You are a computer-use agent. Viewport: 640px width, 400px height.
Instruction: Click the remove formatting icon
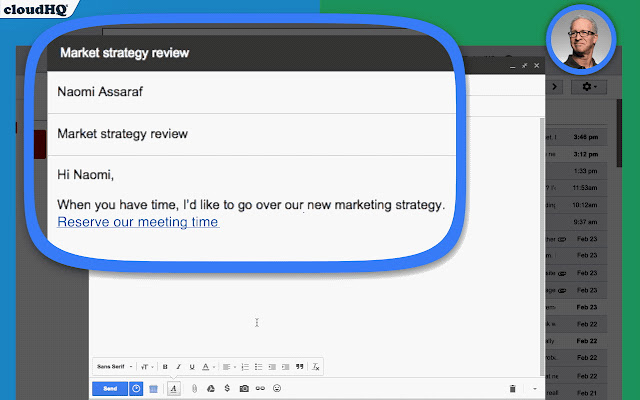coord(316,367)
